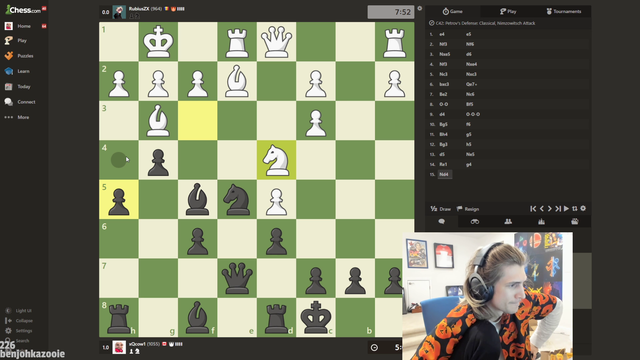Select the white pawn on c3
Viewport: 640px width, 360px height.
(316, 120)
